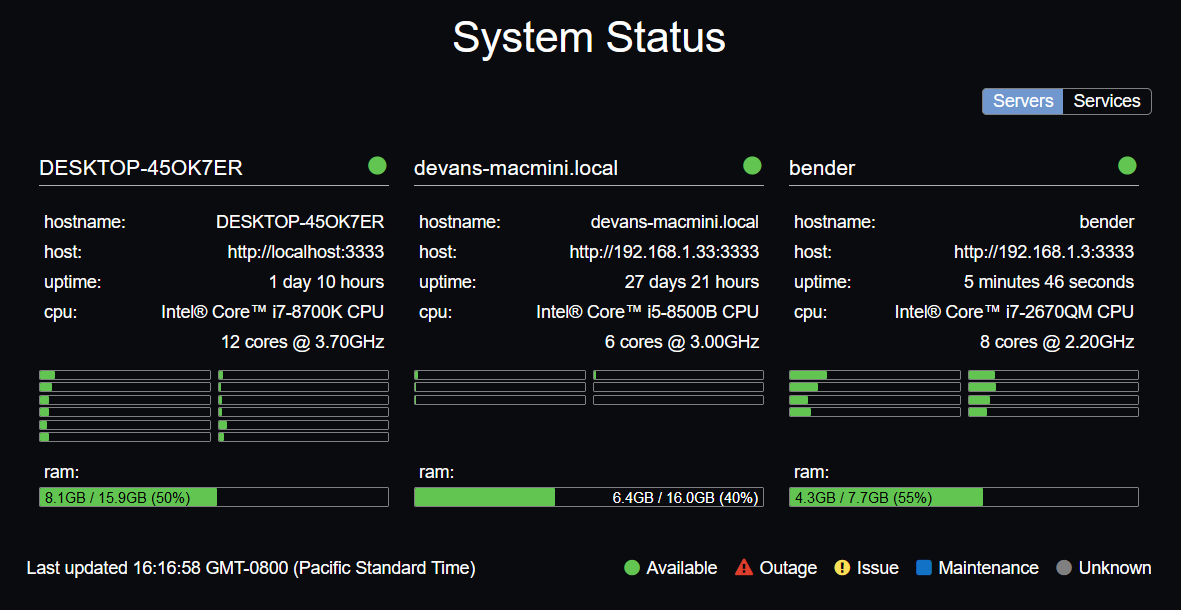This screenshot has width=1181, height=610.
Task: Click the System Status heading
Action: (589, 37)
